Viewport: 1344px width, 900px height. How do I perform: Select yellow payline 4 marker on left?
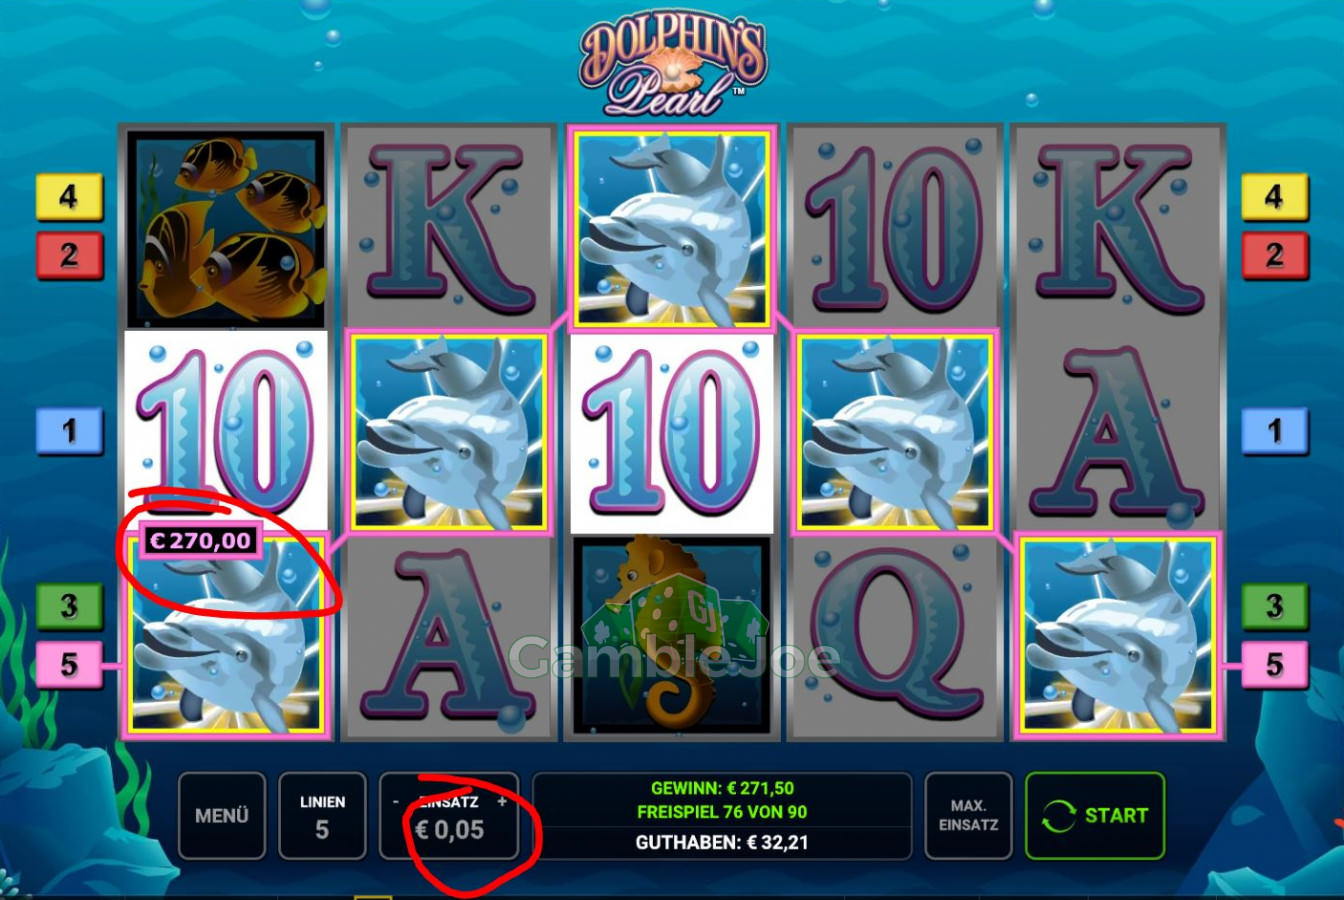point(69,196)
